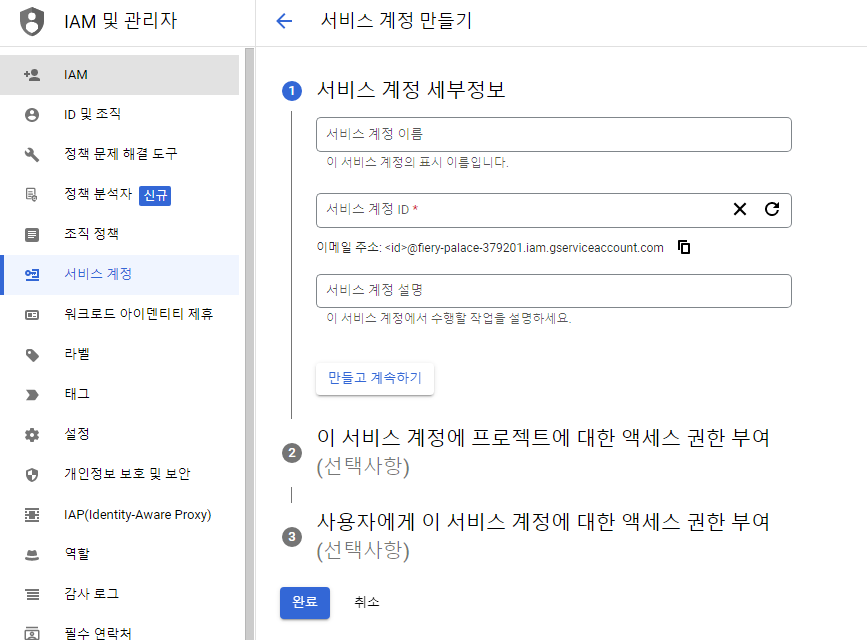Select 조직 정책 menu item

(x=119, y=235)
